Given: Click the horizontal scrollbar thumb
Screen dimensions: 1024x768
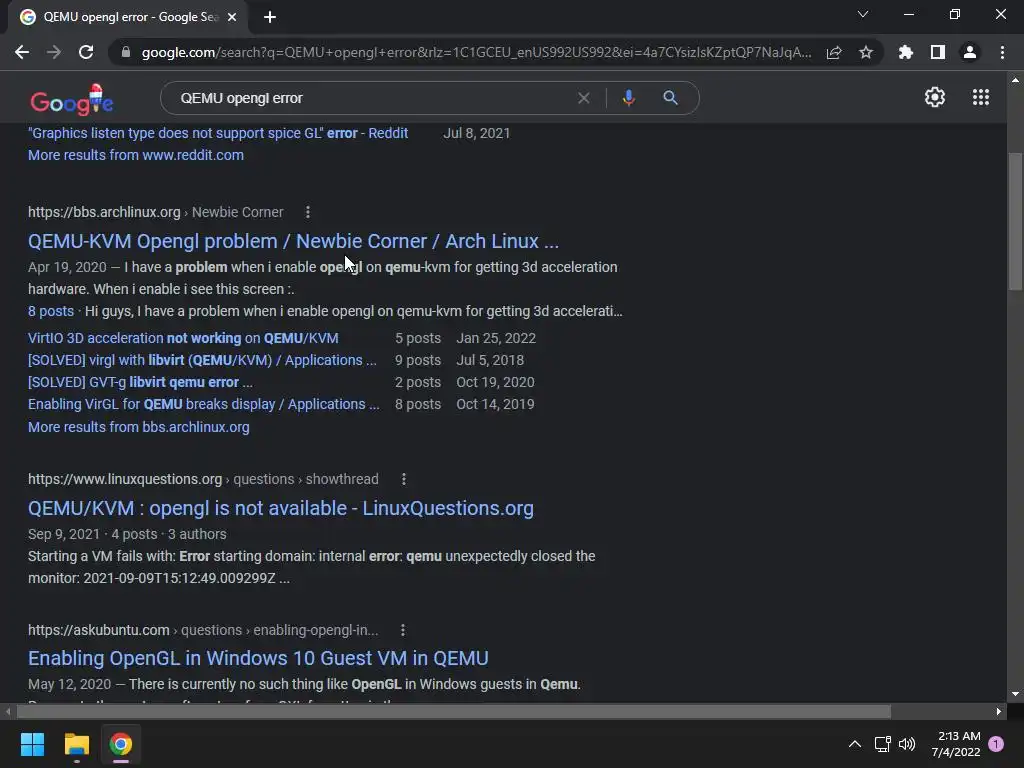Looking at the screenshot, I should click(x=453, y=711).
